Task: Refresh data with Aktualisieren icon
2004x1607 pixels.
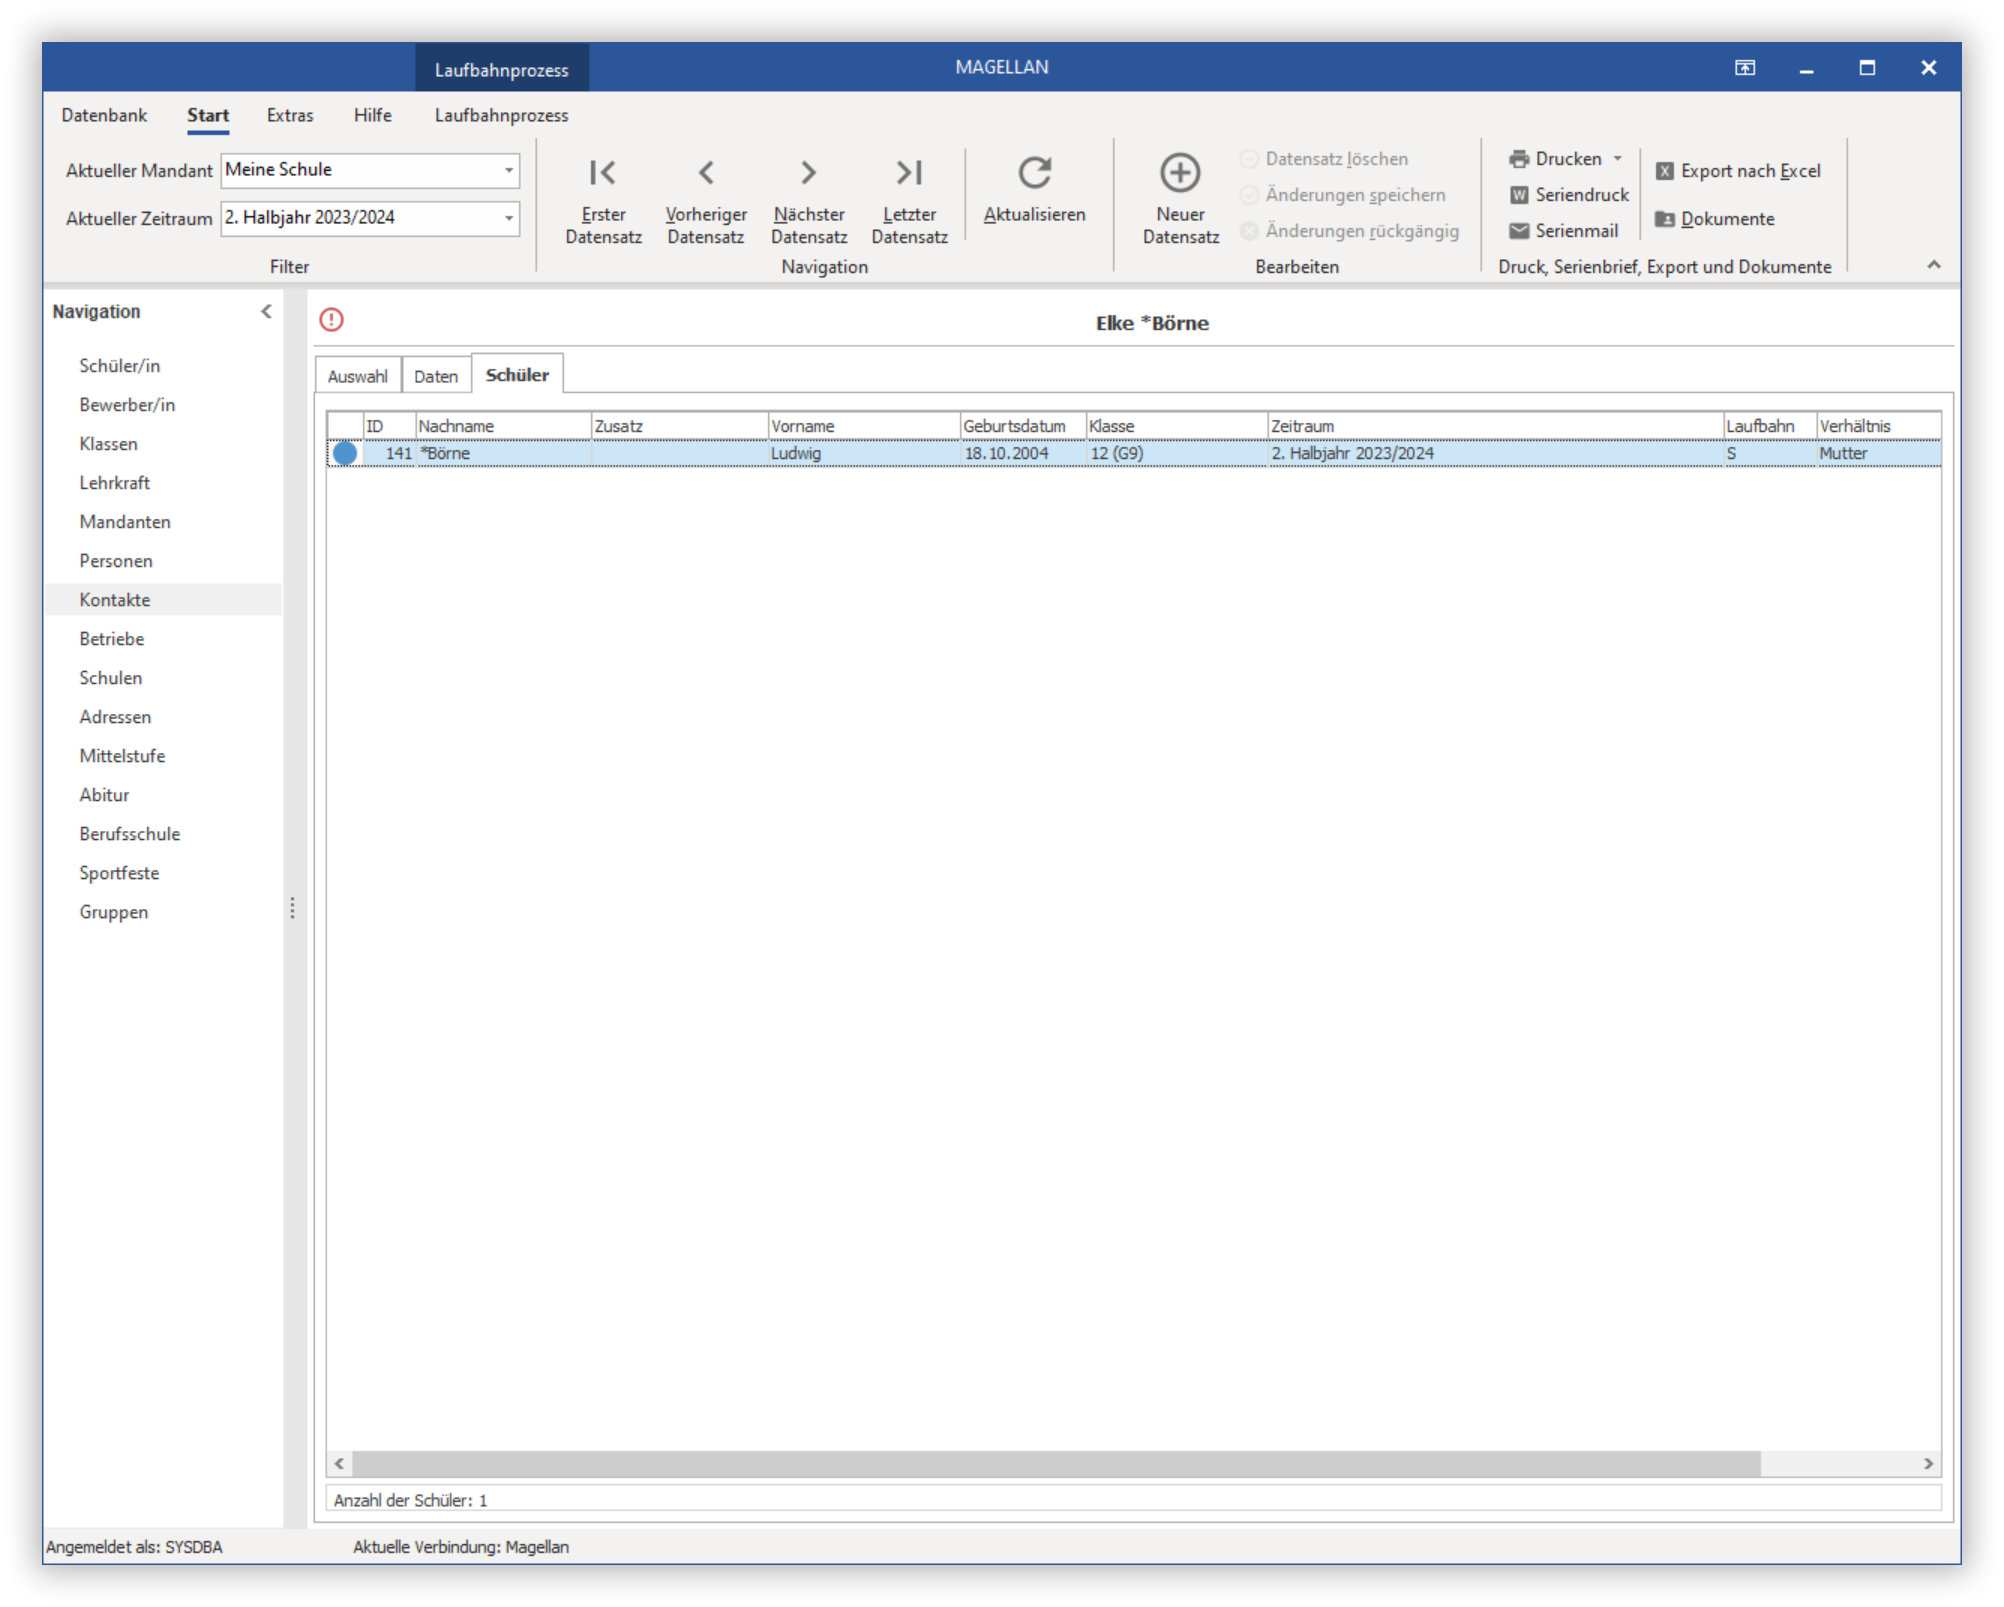Action: (1034, 173)
